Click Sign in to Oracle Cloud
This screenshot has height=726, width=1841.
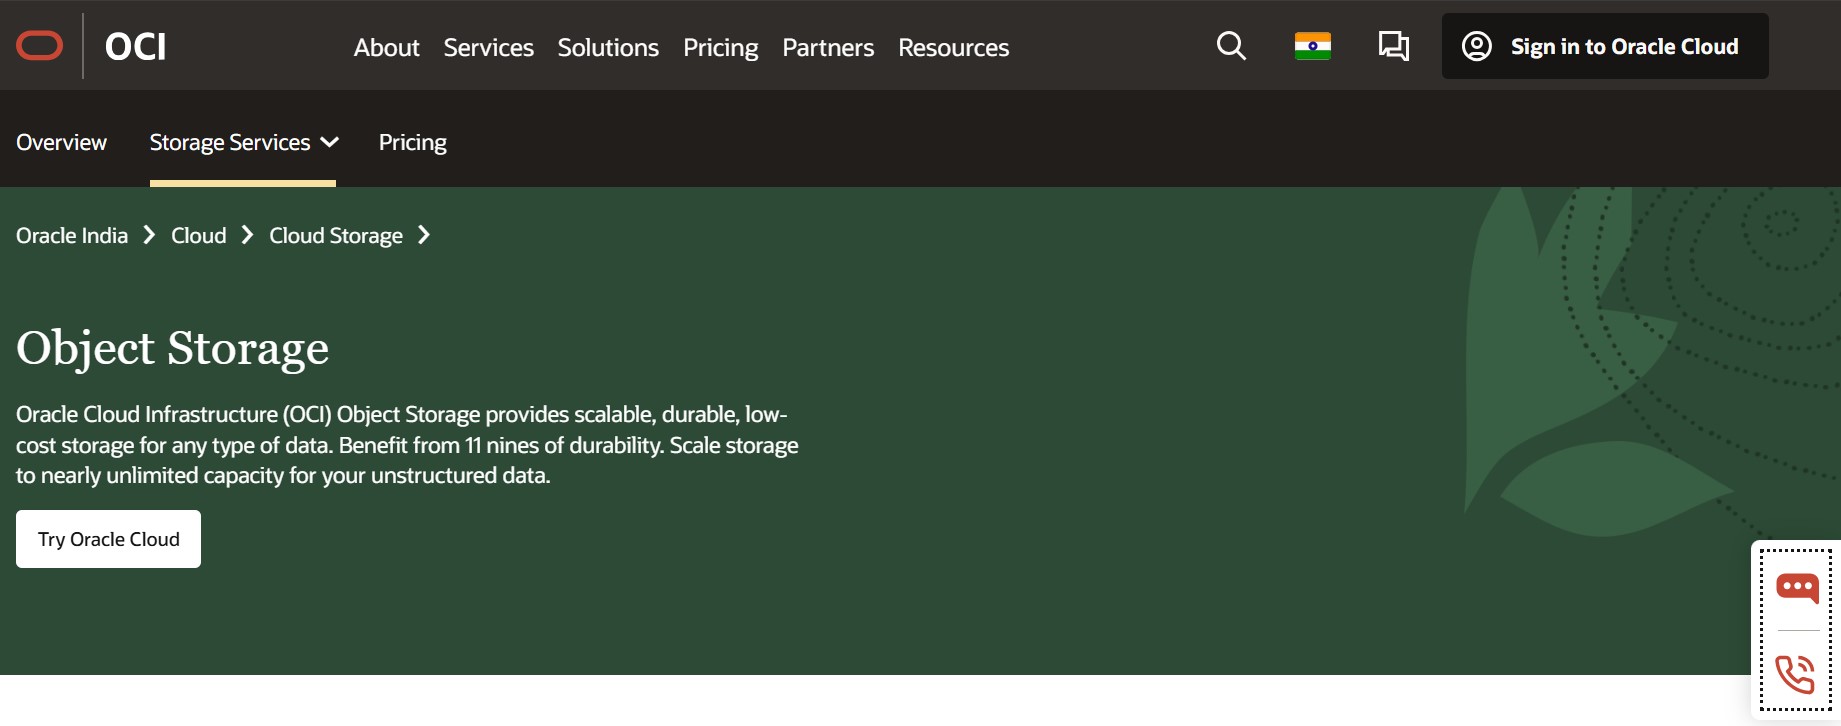click(x=1605, y=46)
